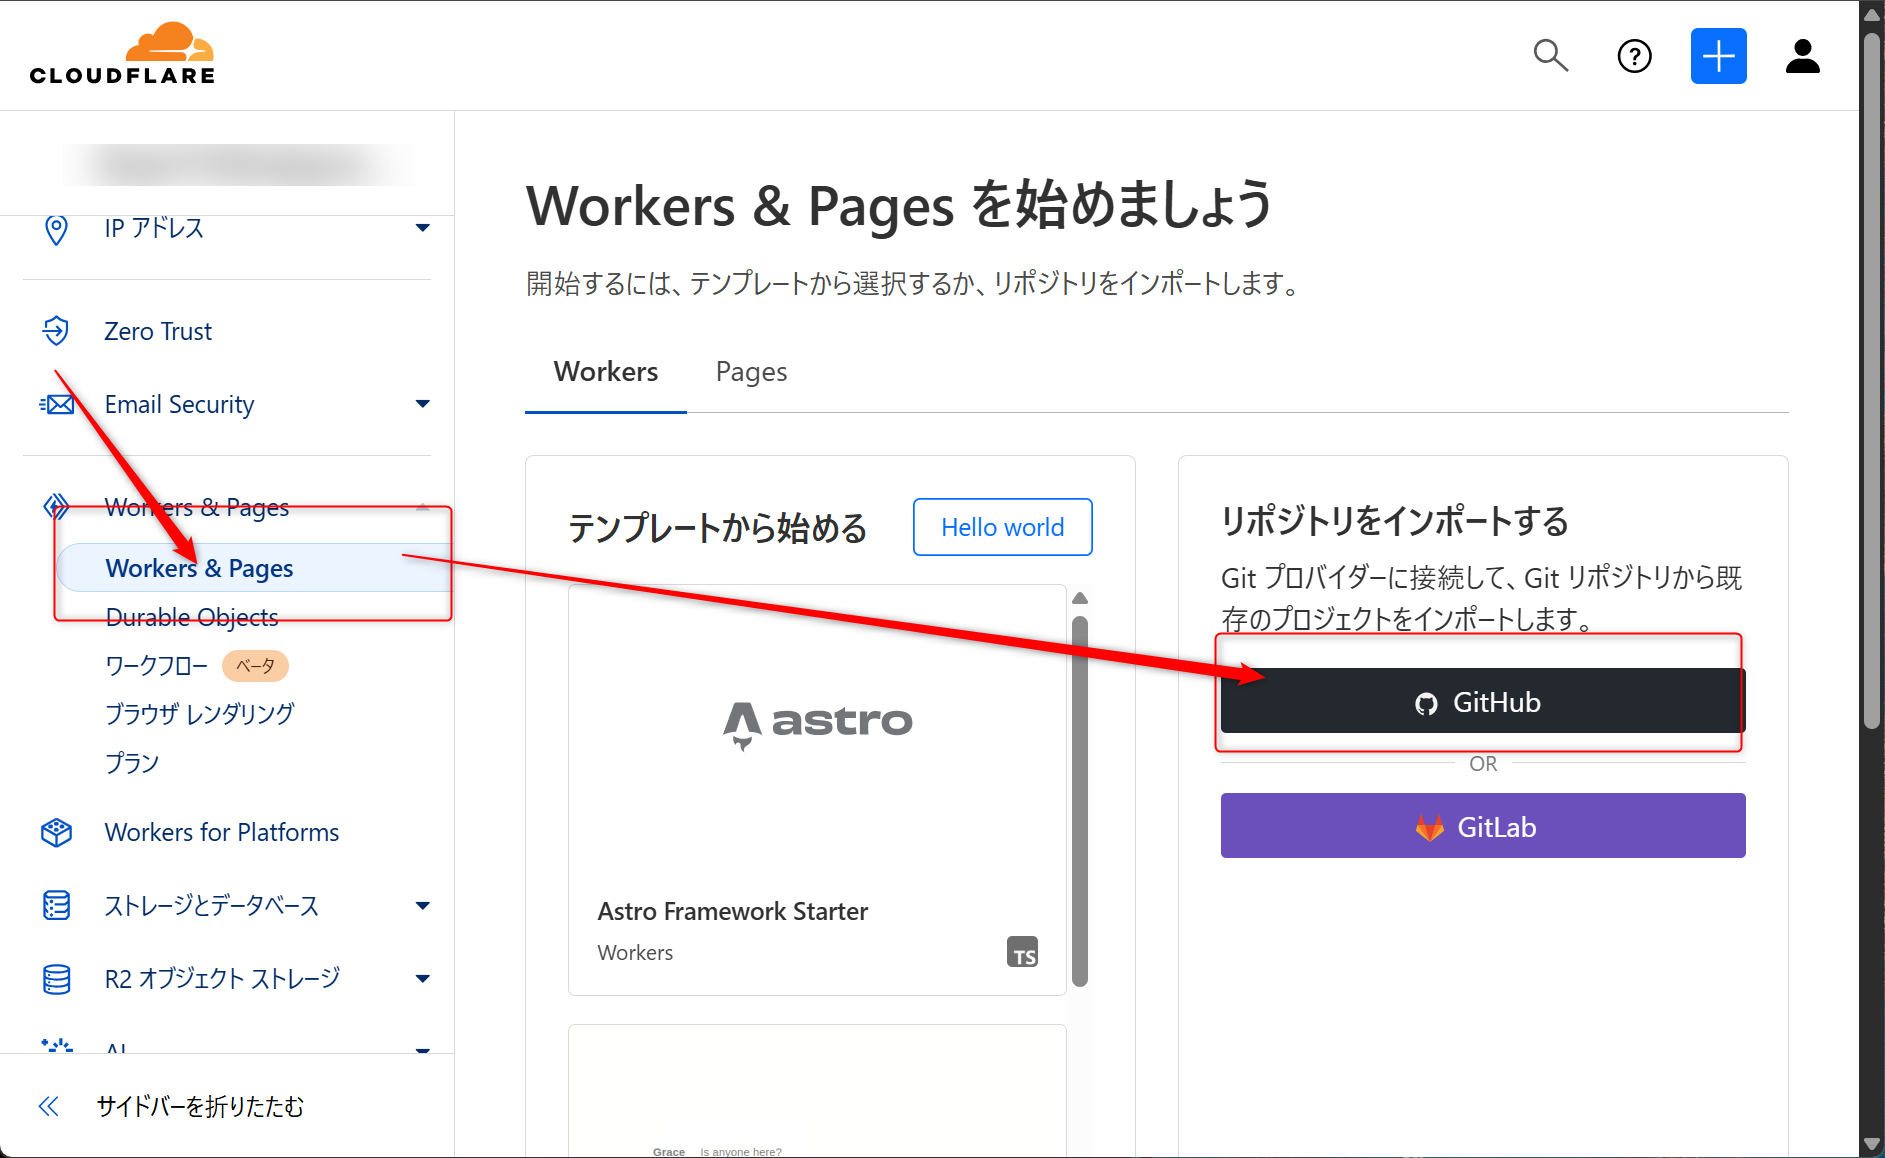Switch to the Workers tab

point(606,372)
